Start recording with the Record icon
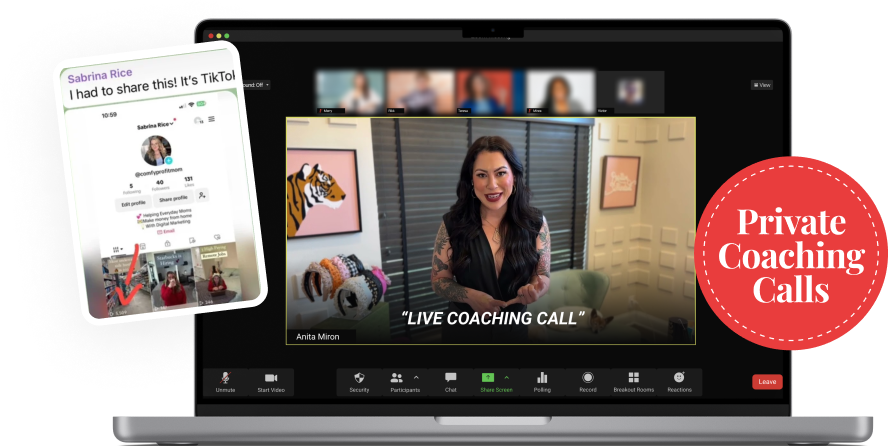888x446 pixels. coord(587,378)
